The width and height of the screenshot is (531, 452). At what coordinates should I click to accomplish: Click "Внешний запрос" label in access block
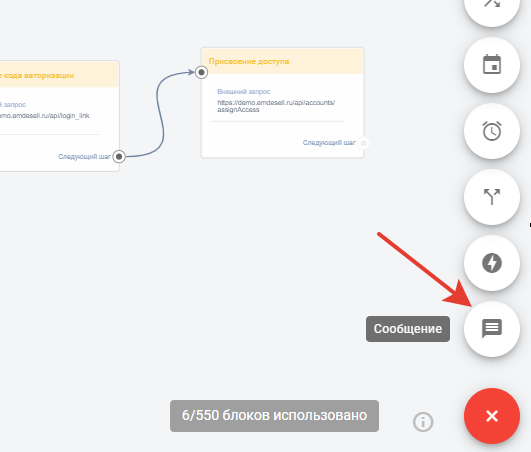coord(244,91)
